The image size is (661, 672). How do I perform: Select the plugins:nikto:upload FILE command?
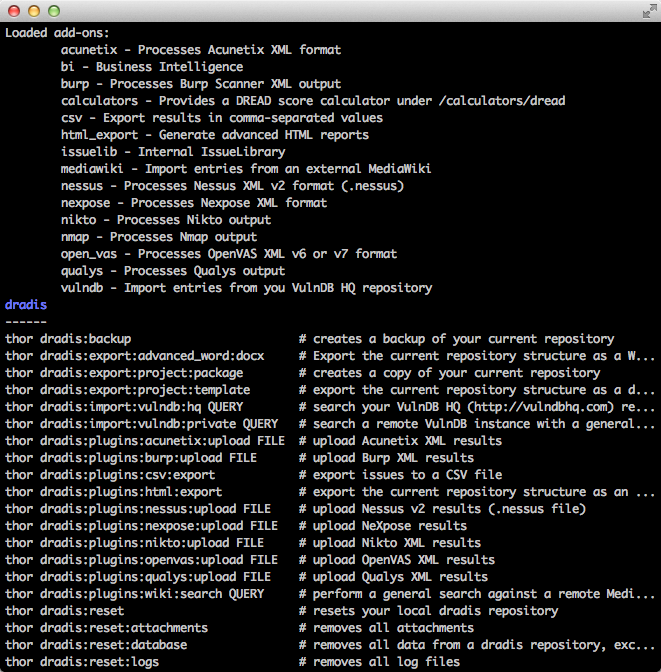134,543
